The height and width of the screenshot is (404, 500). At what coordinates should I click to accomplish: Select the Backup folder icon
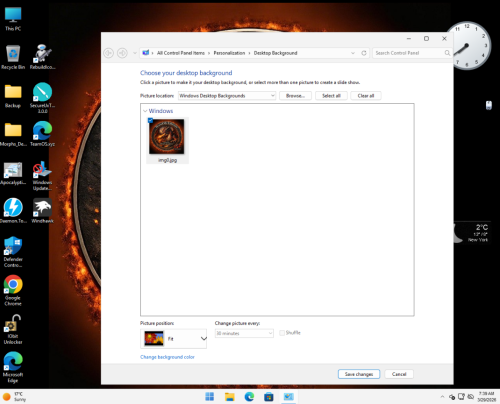pyautogui.click(x=13, y=96)
